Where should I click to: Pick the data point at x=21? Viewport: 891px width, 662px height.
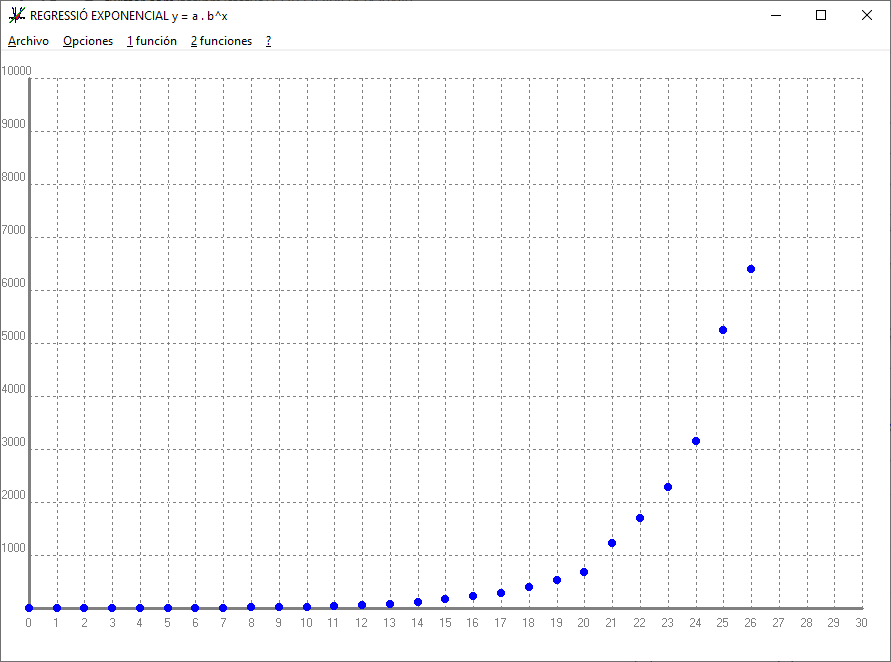[x=612, y=543]
